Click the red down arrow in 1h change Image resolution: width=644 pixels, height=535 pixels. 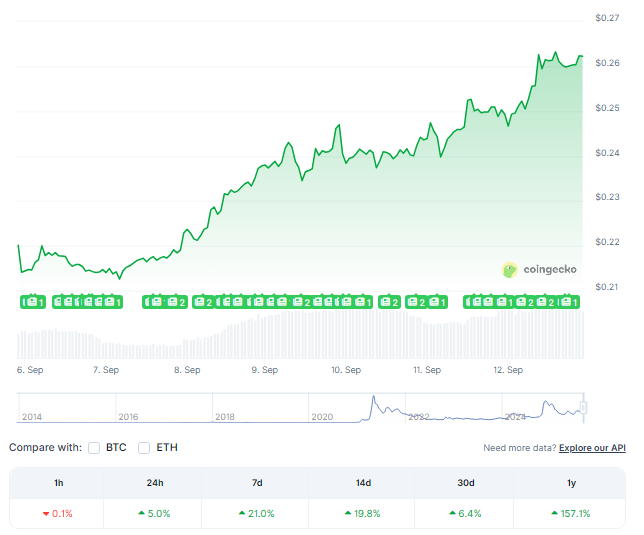pyautogui.click(x=46, y=514)
